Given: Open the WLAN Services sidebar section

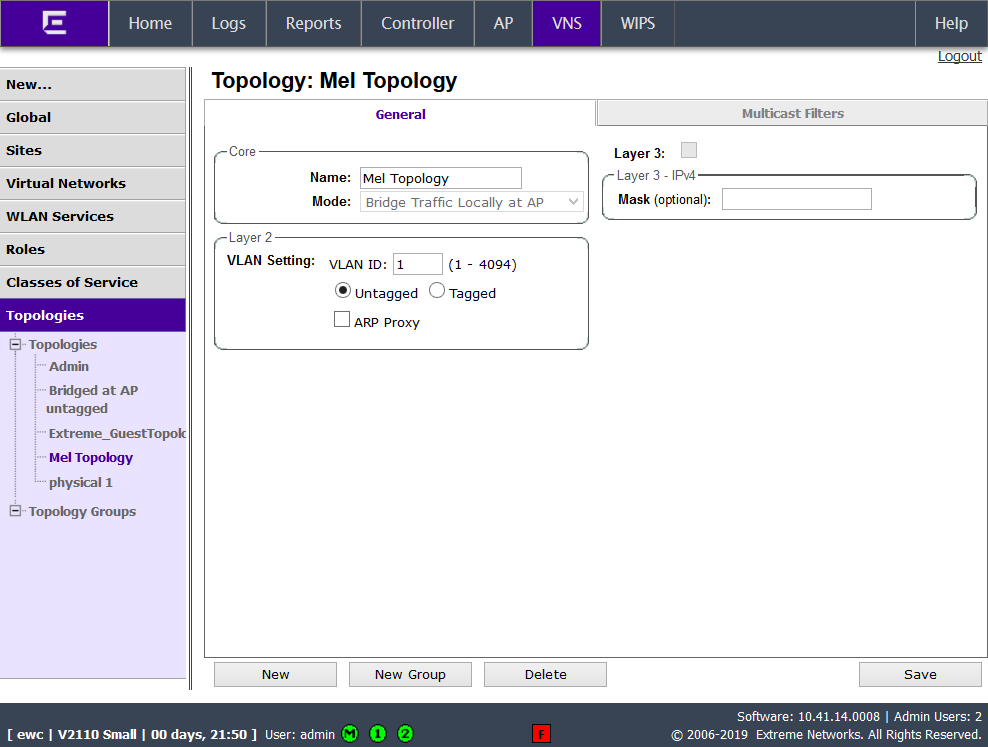Looking at the screenshot, I should point(93,216).
